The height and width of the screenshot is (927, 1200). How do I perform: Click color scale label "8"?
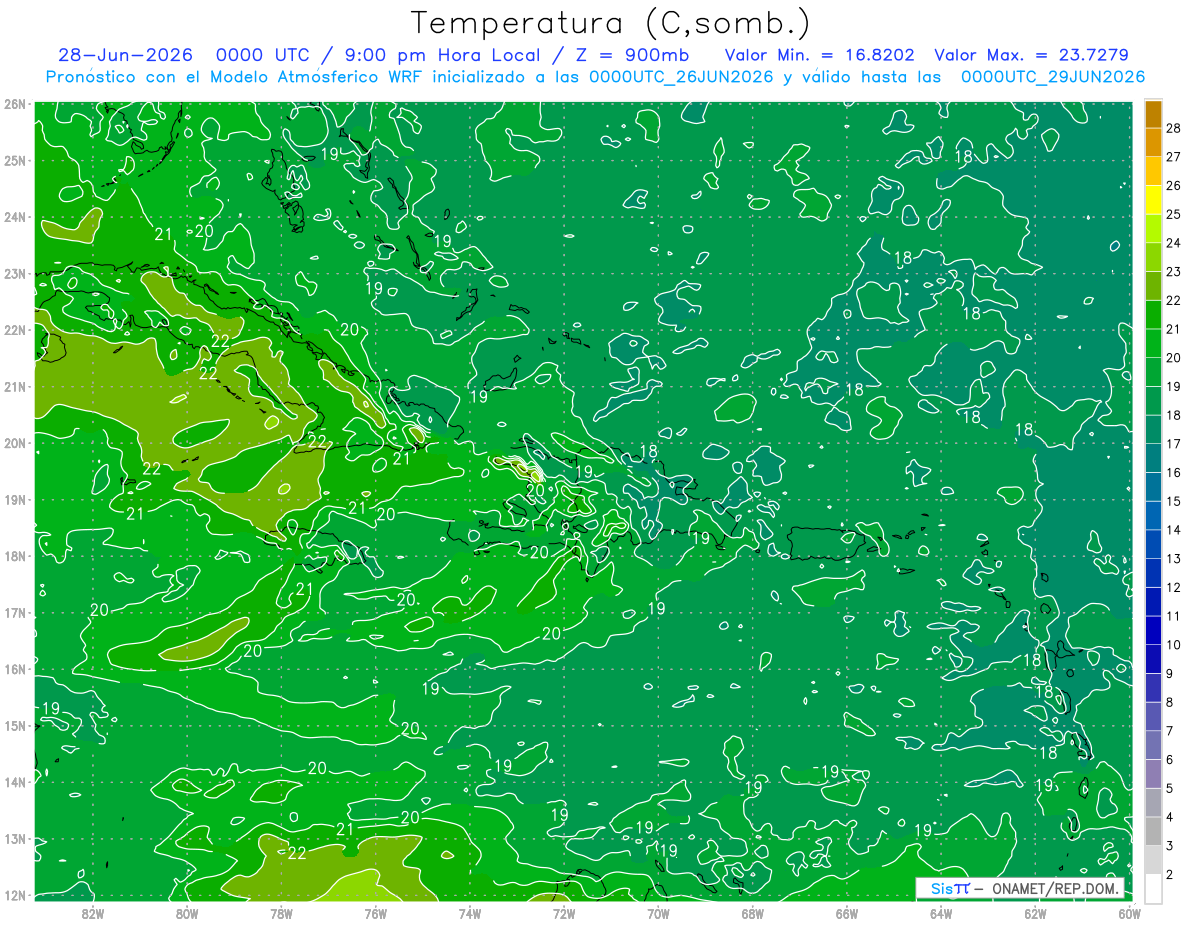1170,702
